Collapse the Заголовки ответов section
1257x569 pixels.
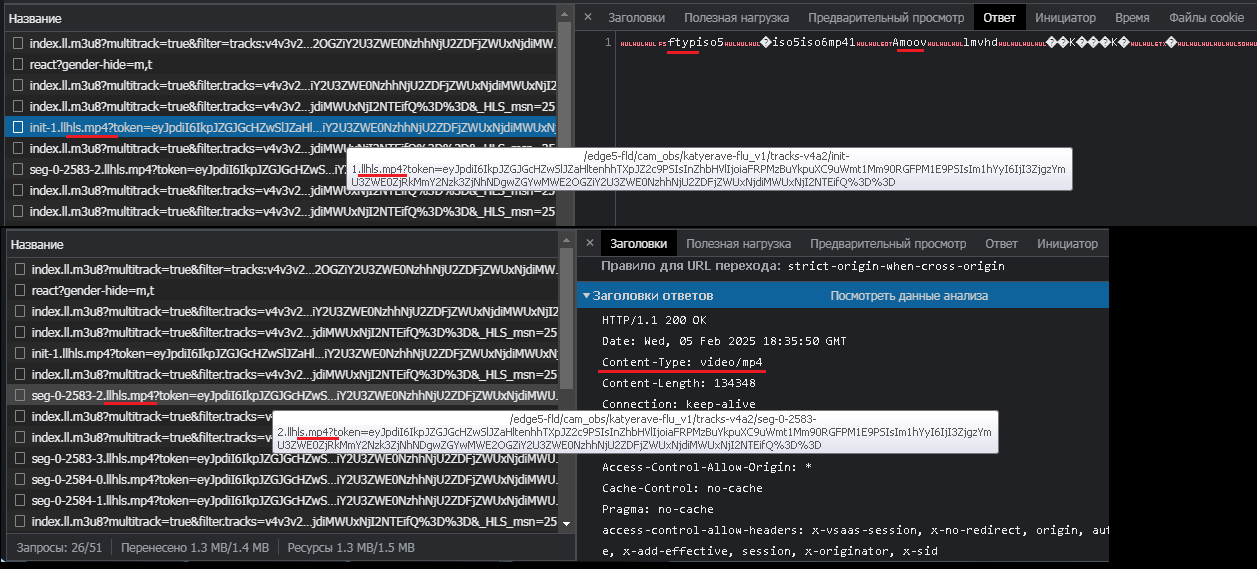tap(587, 296)
